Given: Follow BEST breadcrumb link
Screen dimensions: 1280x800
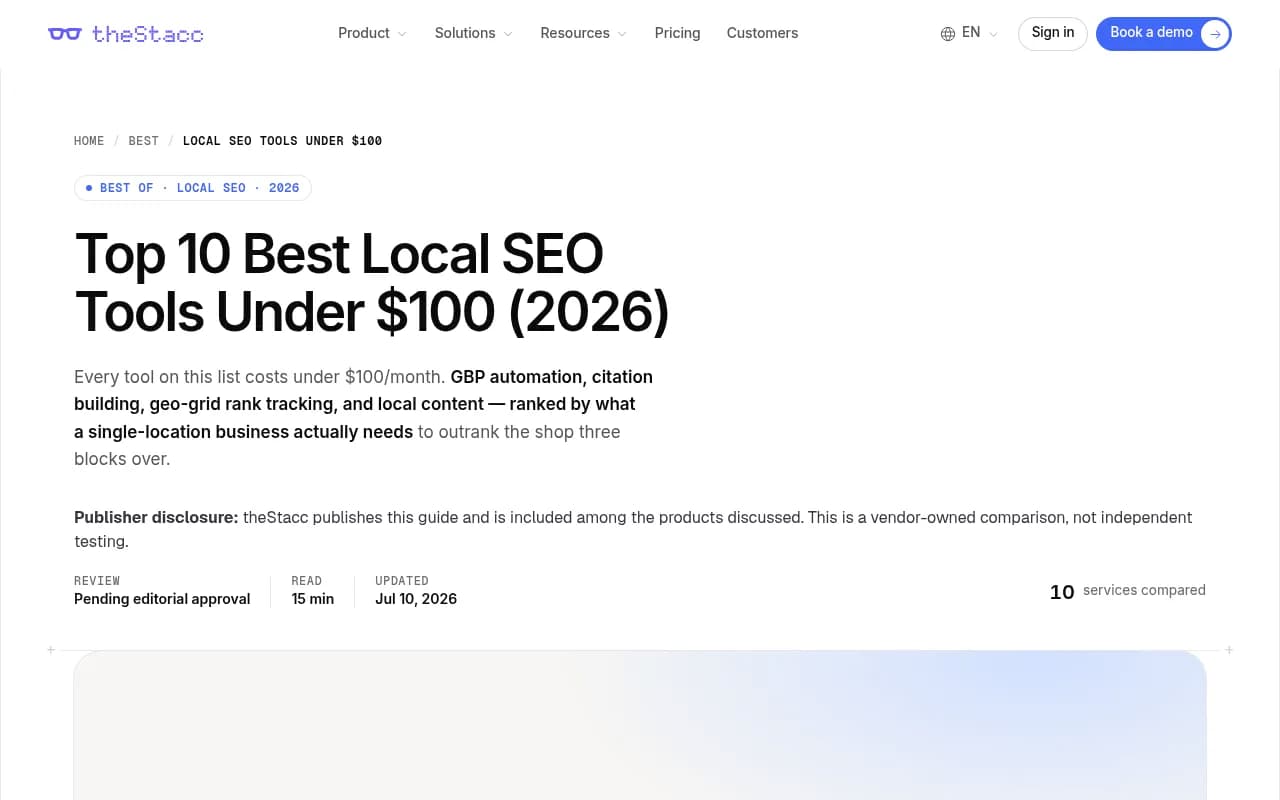Looking at the screenshot, I should tap(143, 141).
